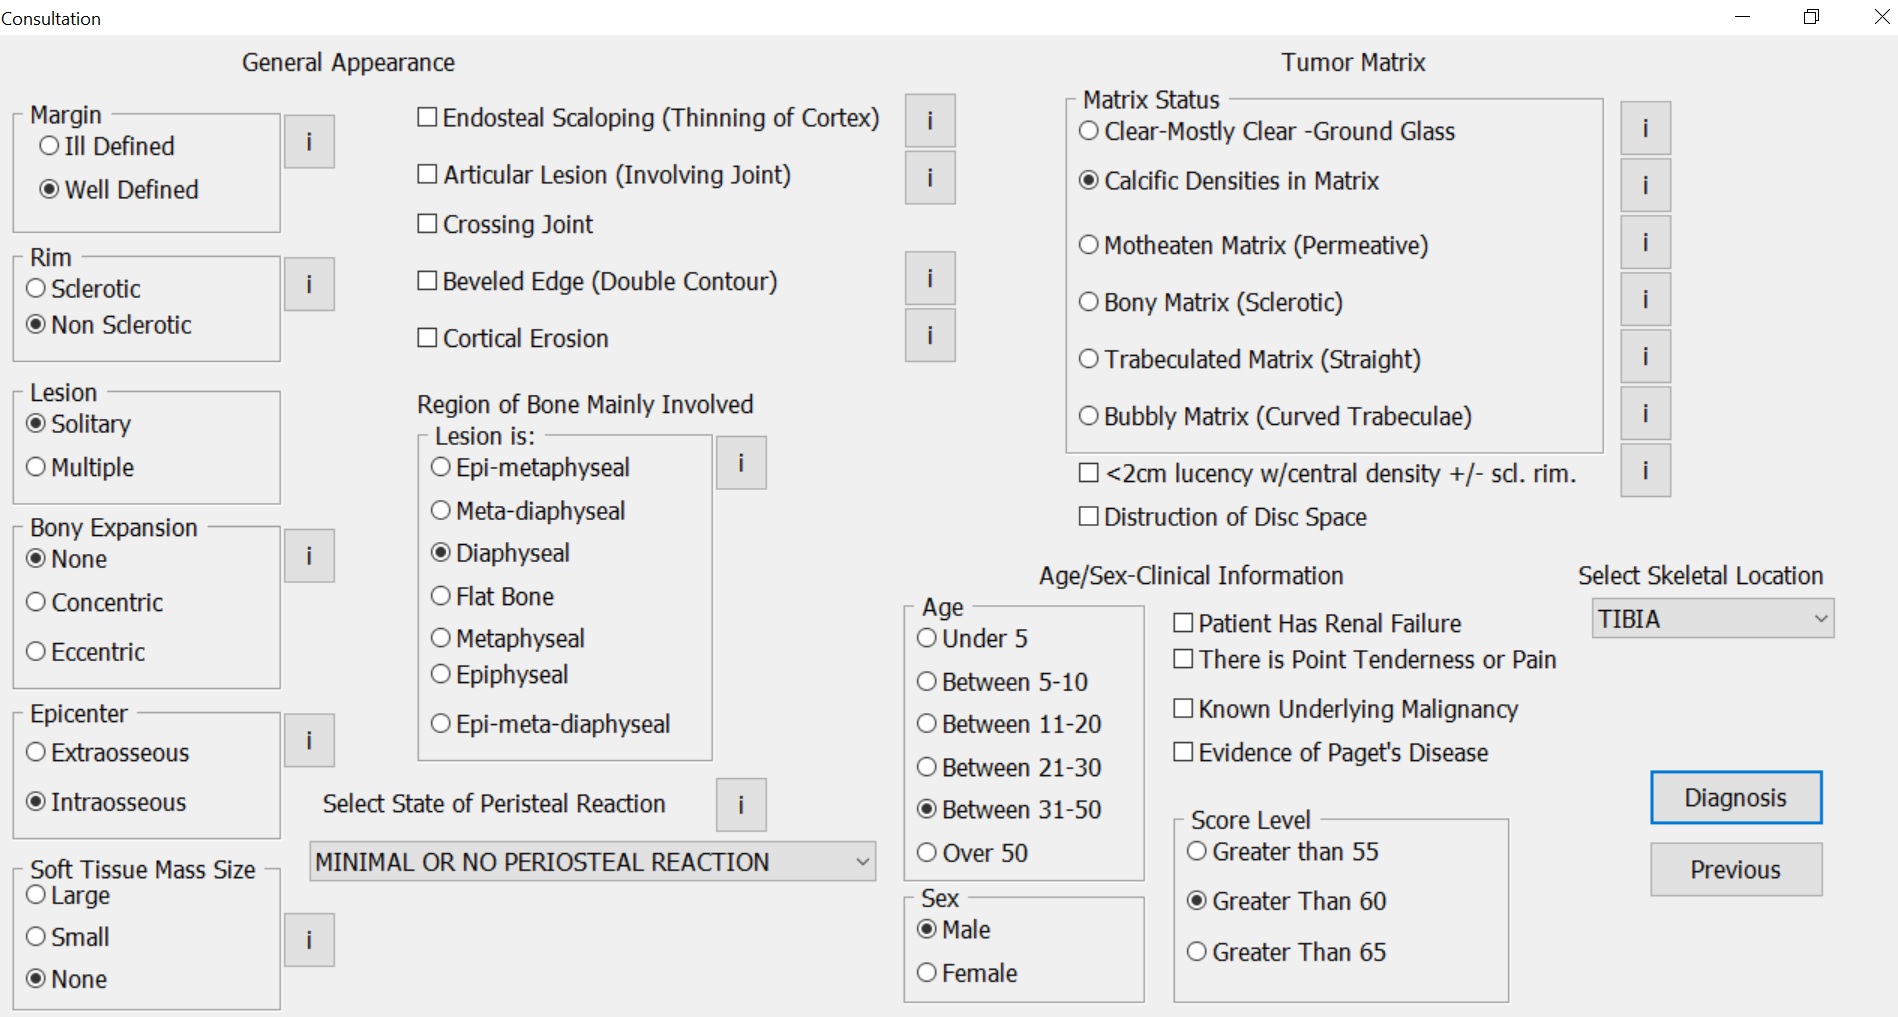This screenshot has height=1017, width=1898.
Task: Select Clear-Mostly Clear Ground Glass matrix
Action: pyautogui.click(x=1267, y=131)
